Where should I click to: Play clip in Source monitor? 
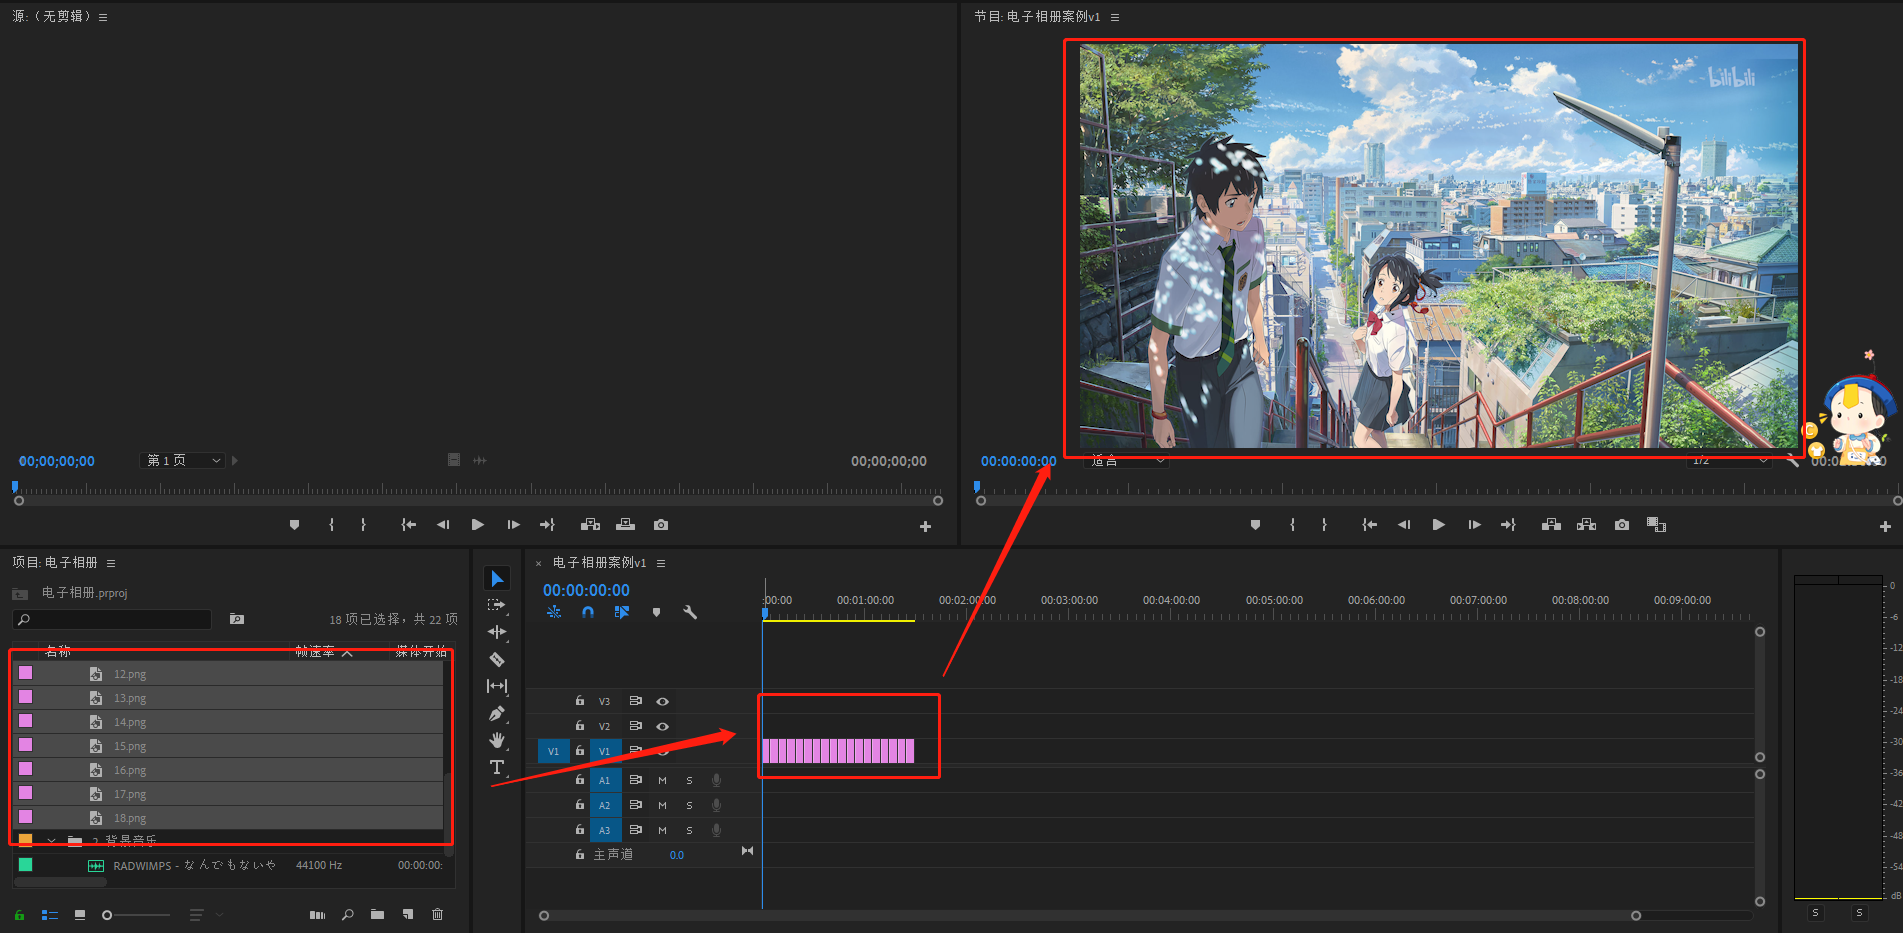tap(478, 525)
